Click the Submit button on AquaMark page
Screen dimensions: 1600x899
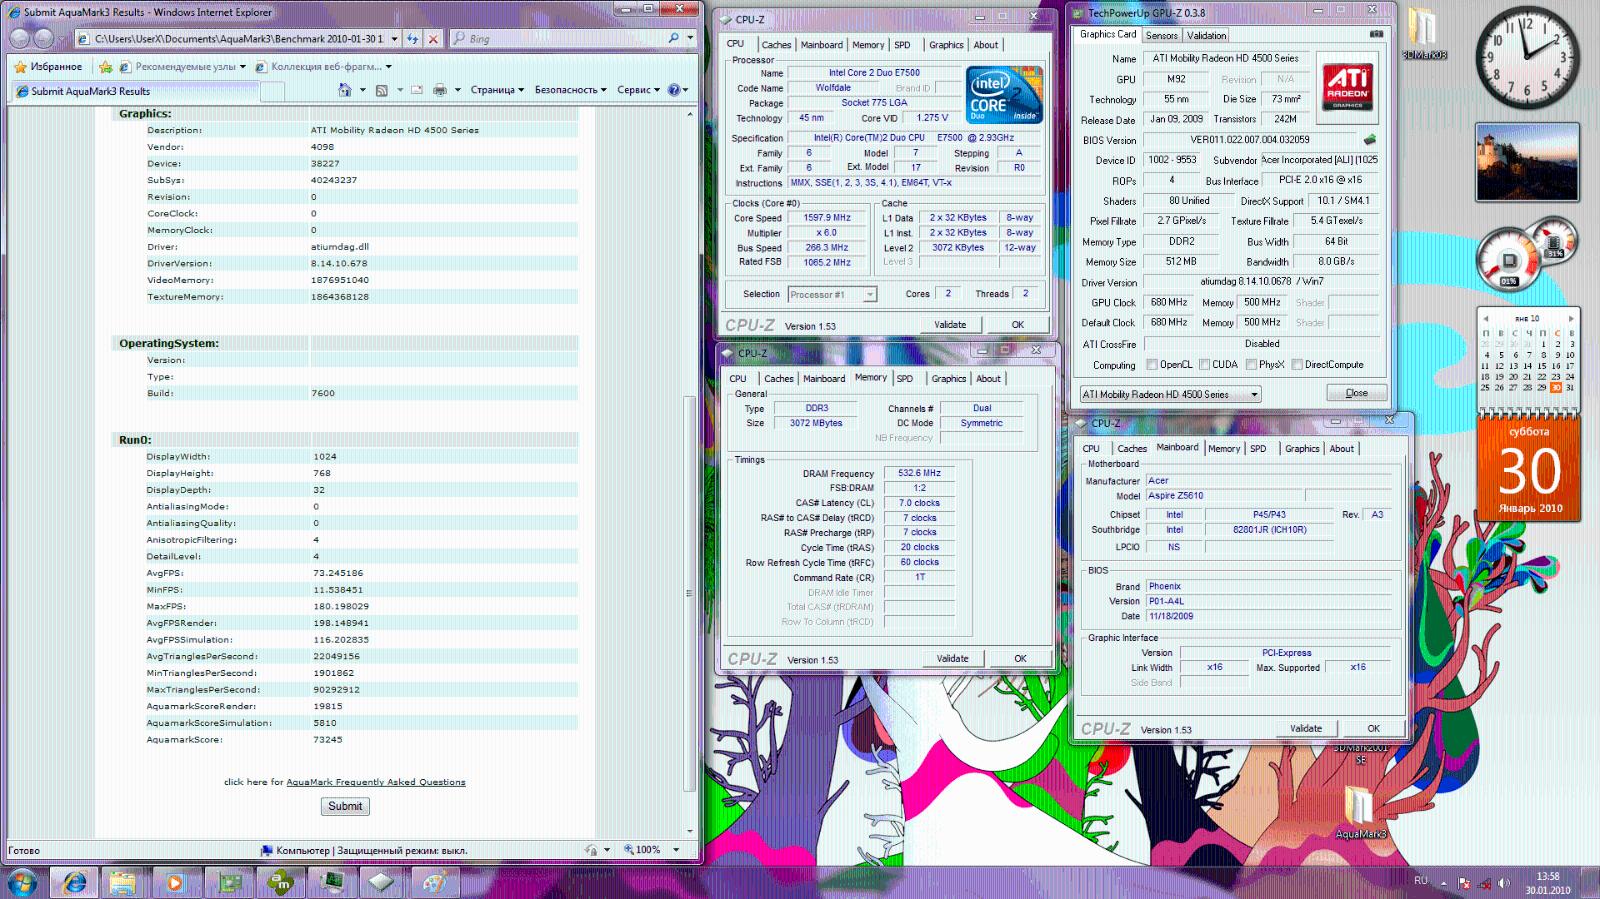345,806
